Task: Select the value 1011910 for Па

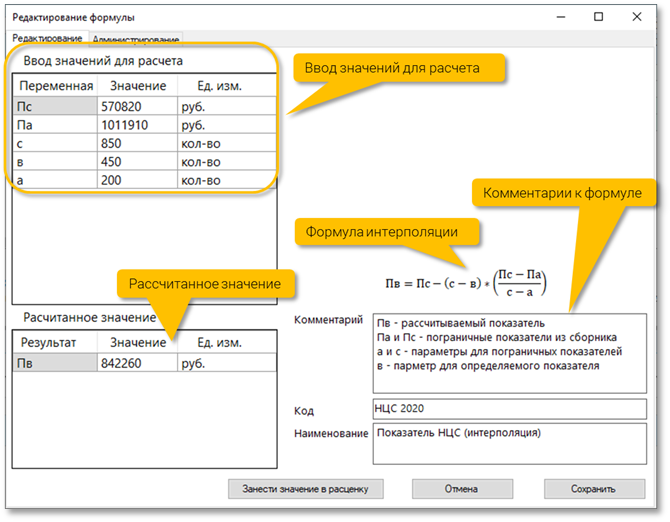Action: point(137,125)
